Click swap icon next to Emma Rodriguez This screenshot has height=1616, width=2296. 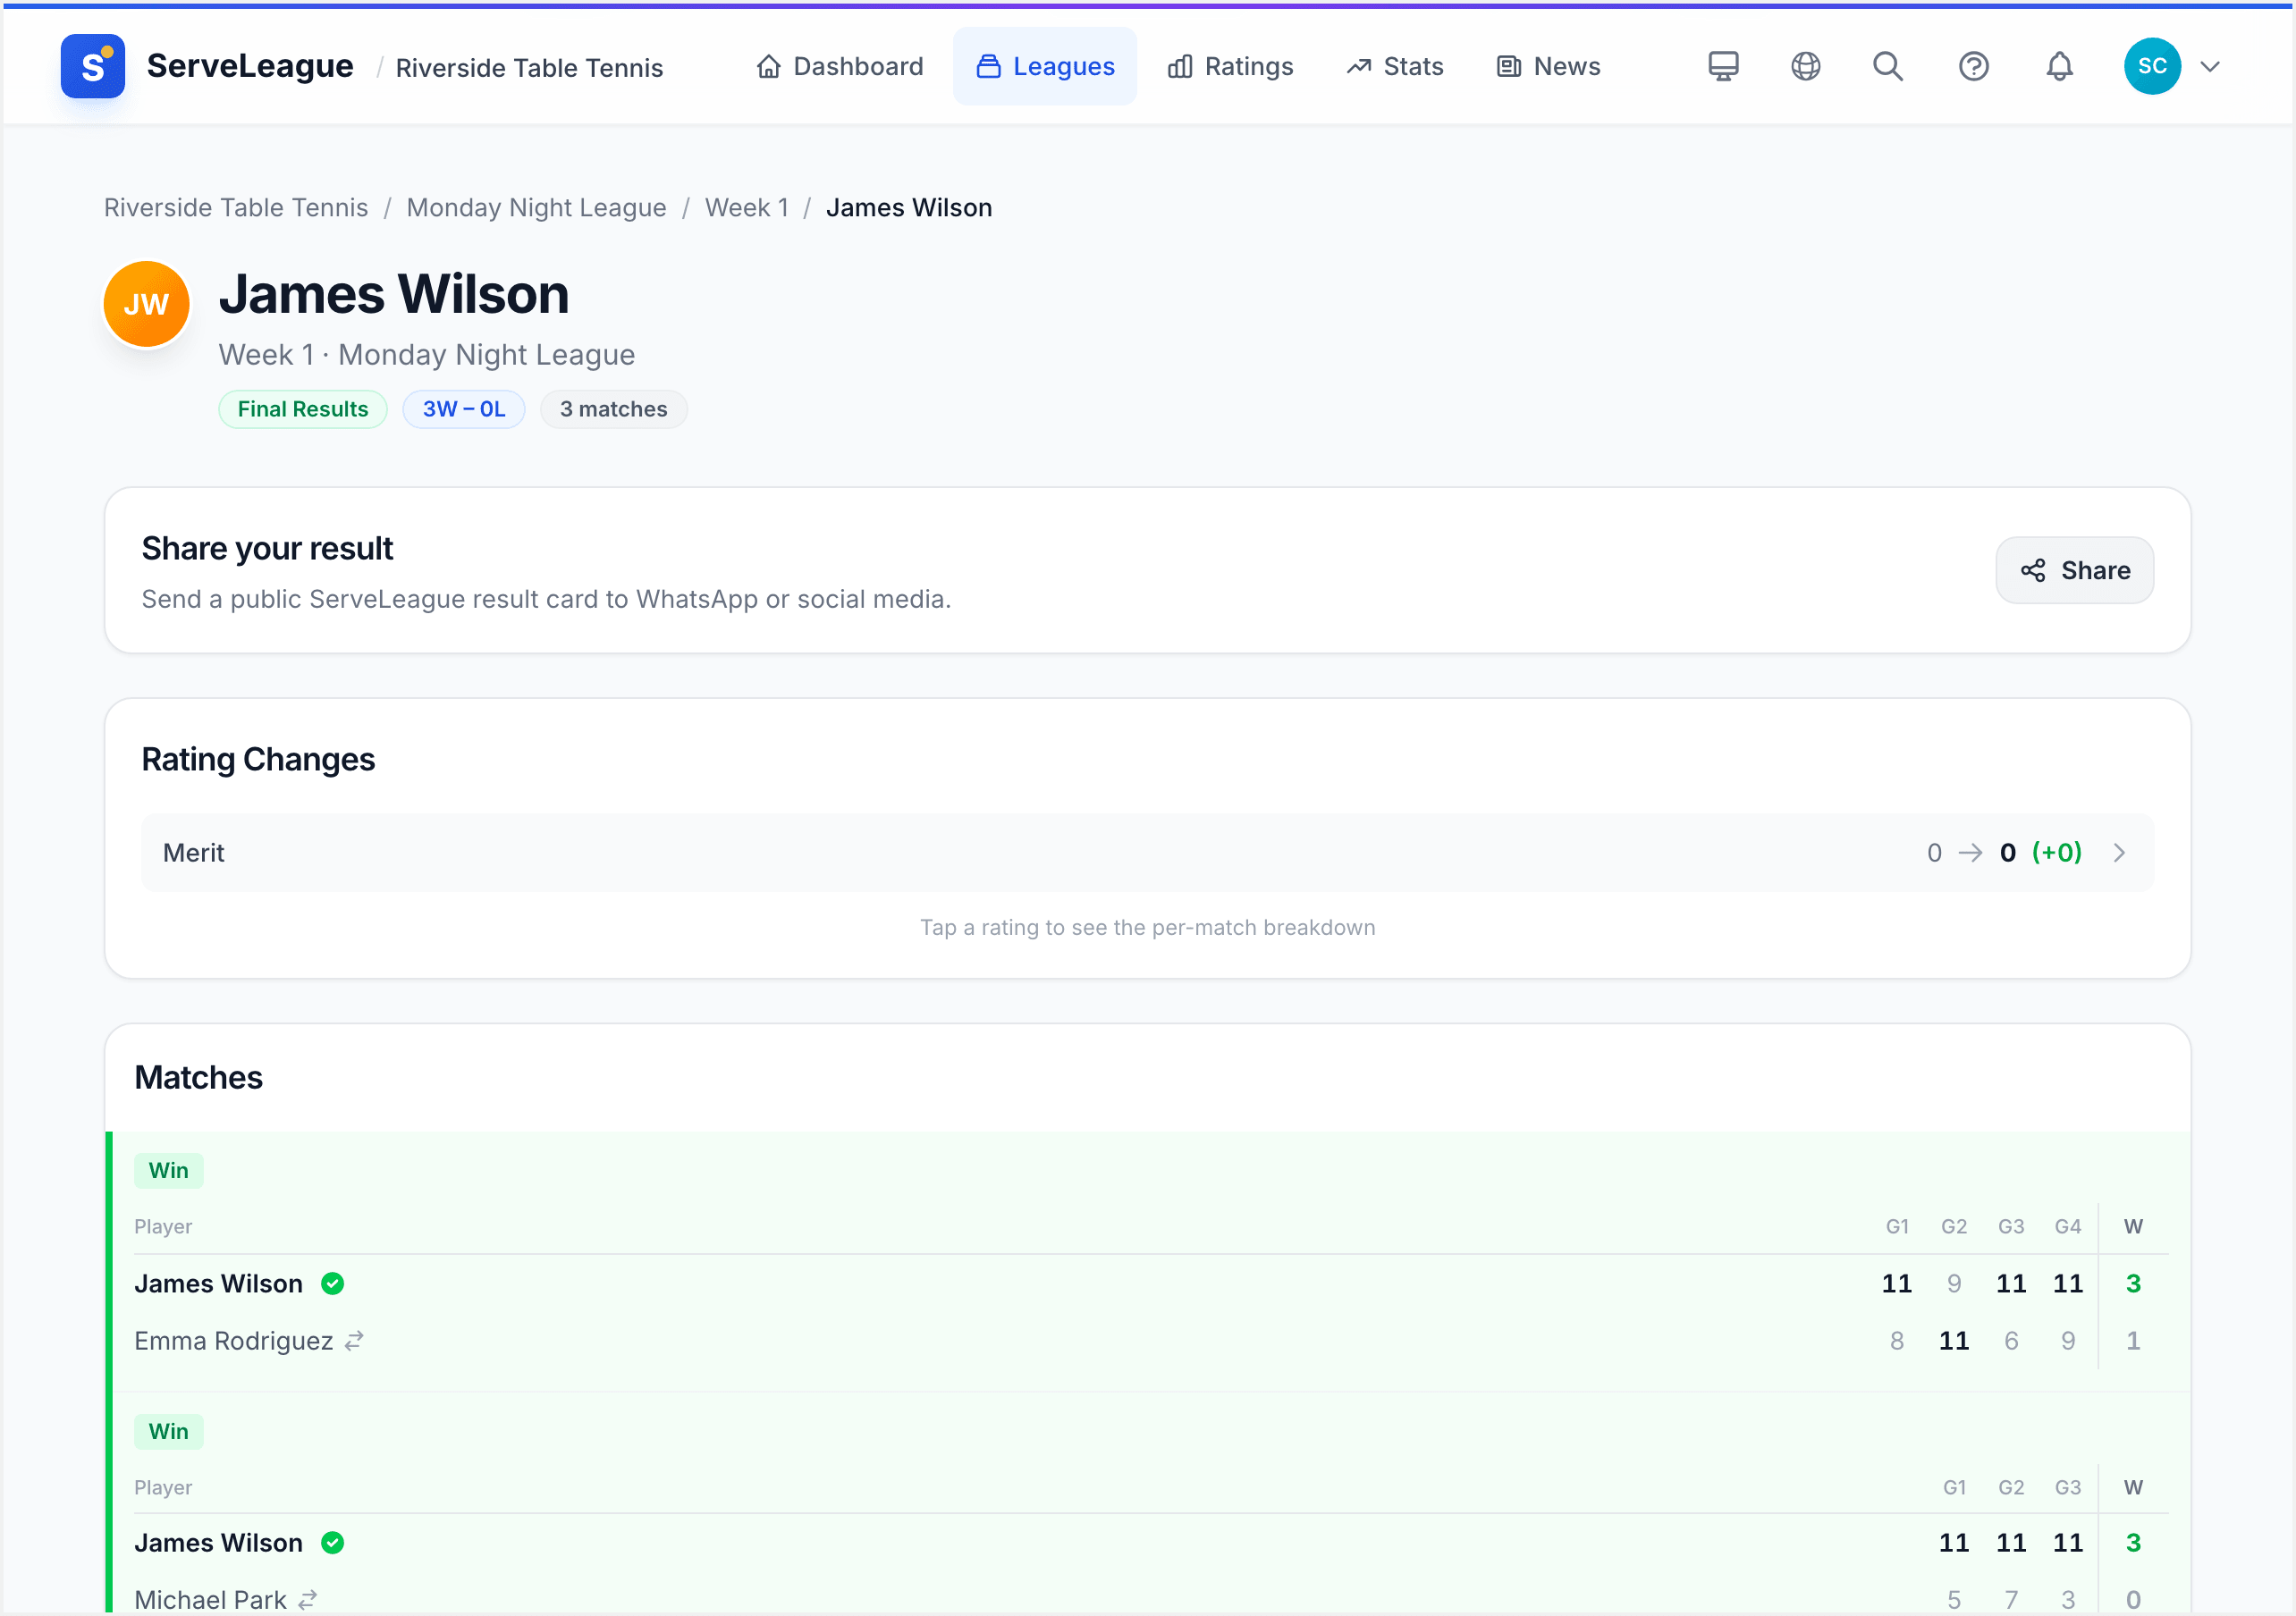point(354,1341)
